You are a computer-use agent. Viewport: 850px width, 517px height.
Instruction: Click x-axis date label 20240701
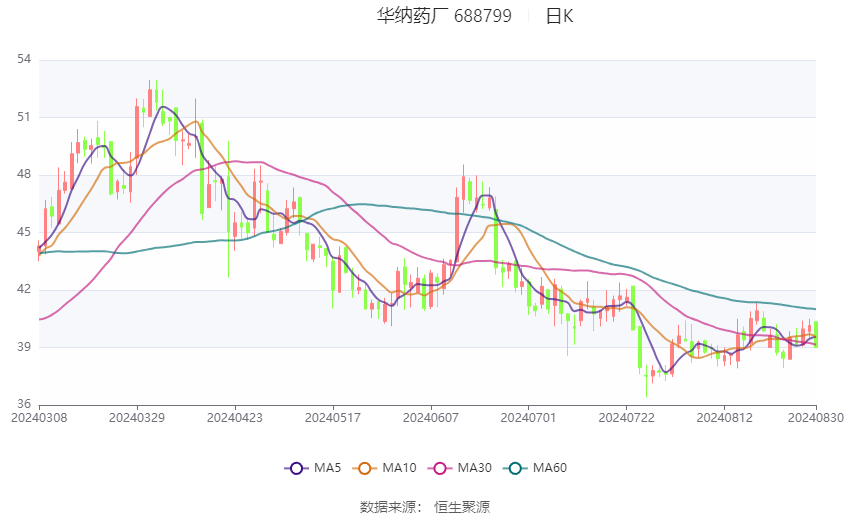click(528, 418)
